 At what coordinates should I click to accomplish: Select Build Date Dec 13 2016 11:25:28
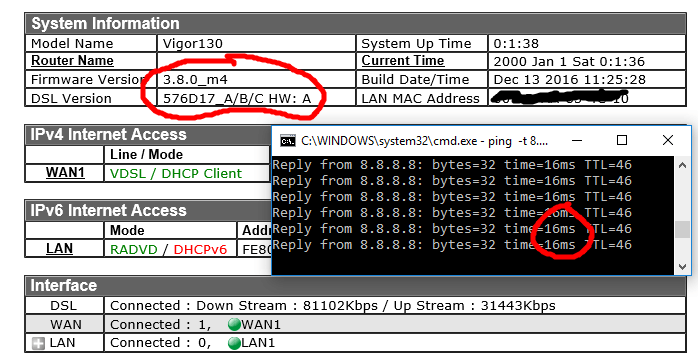coord(569,80)
